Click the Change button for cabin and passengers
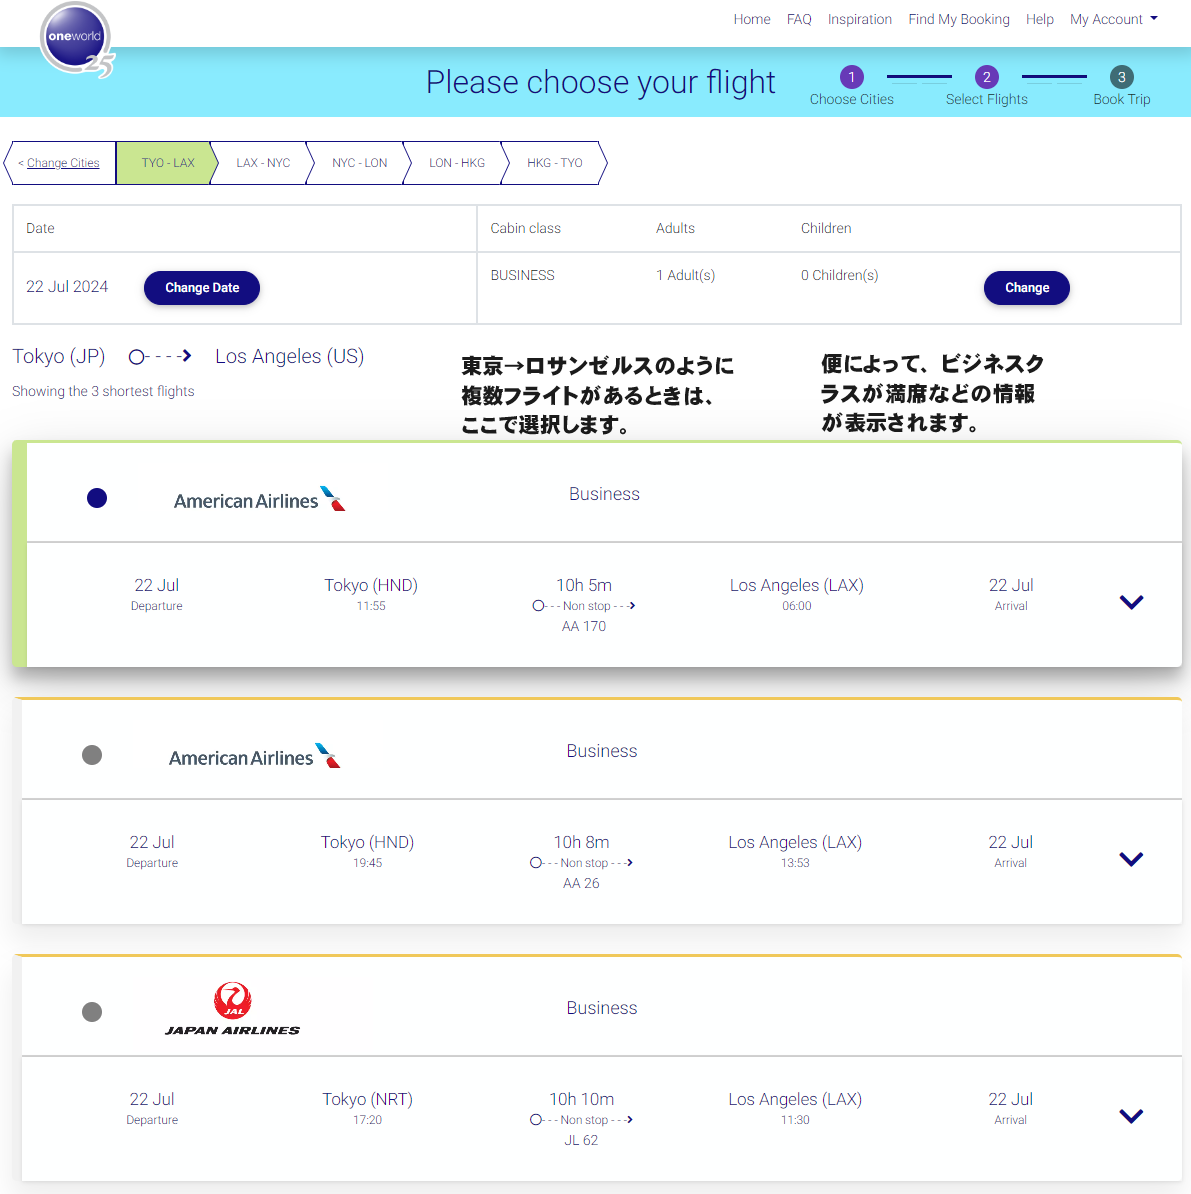 (x=1027, y=288)
